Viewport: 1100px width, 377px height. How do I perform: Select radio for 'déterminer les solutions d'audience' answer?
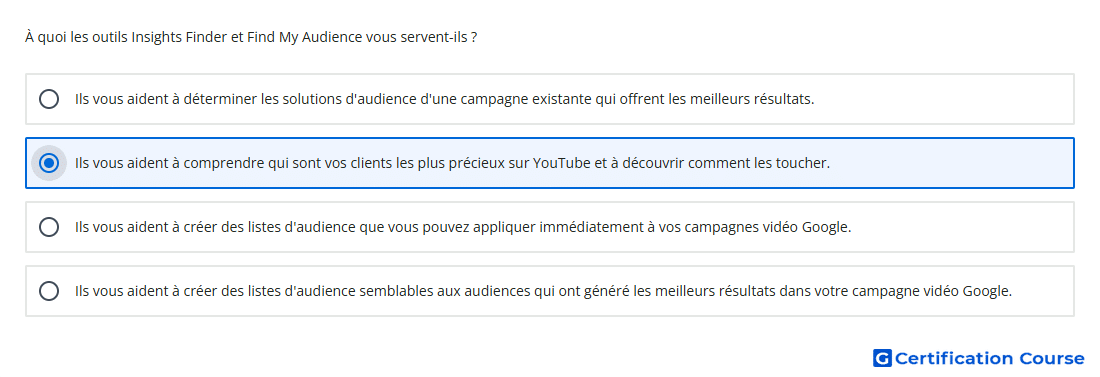tap(49, 99)
